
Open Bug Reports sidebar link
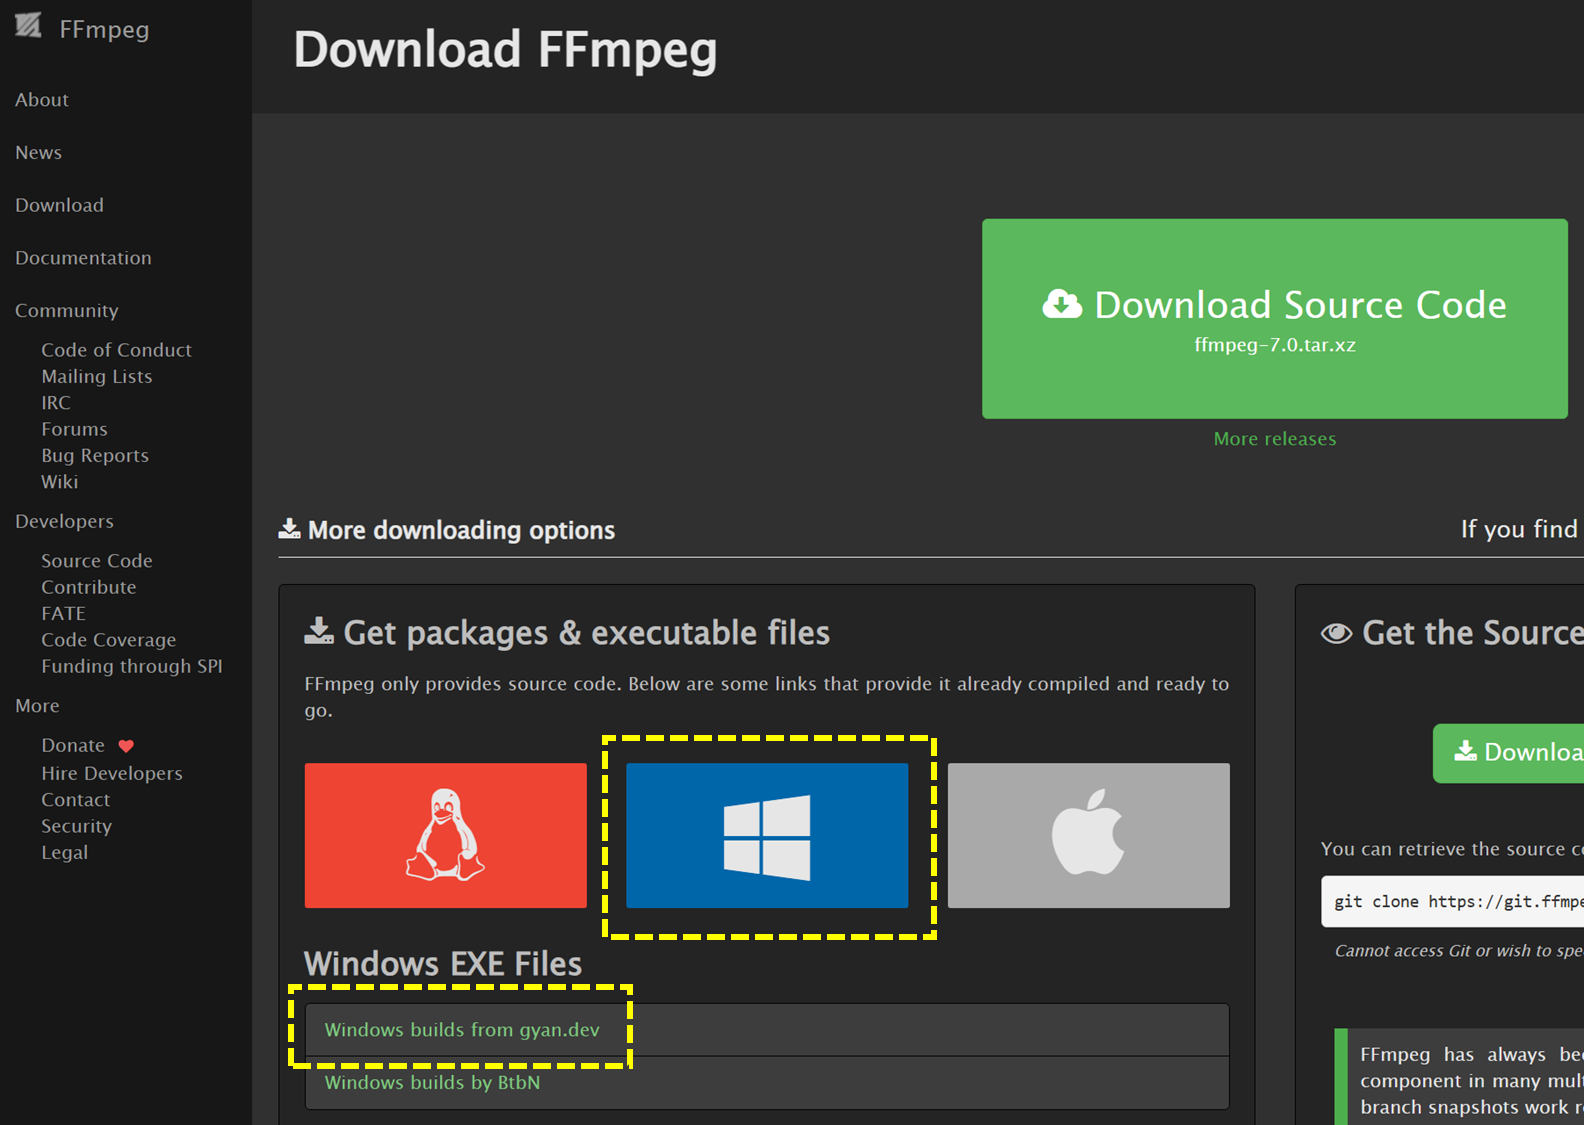tap(95, 456)
